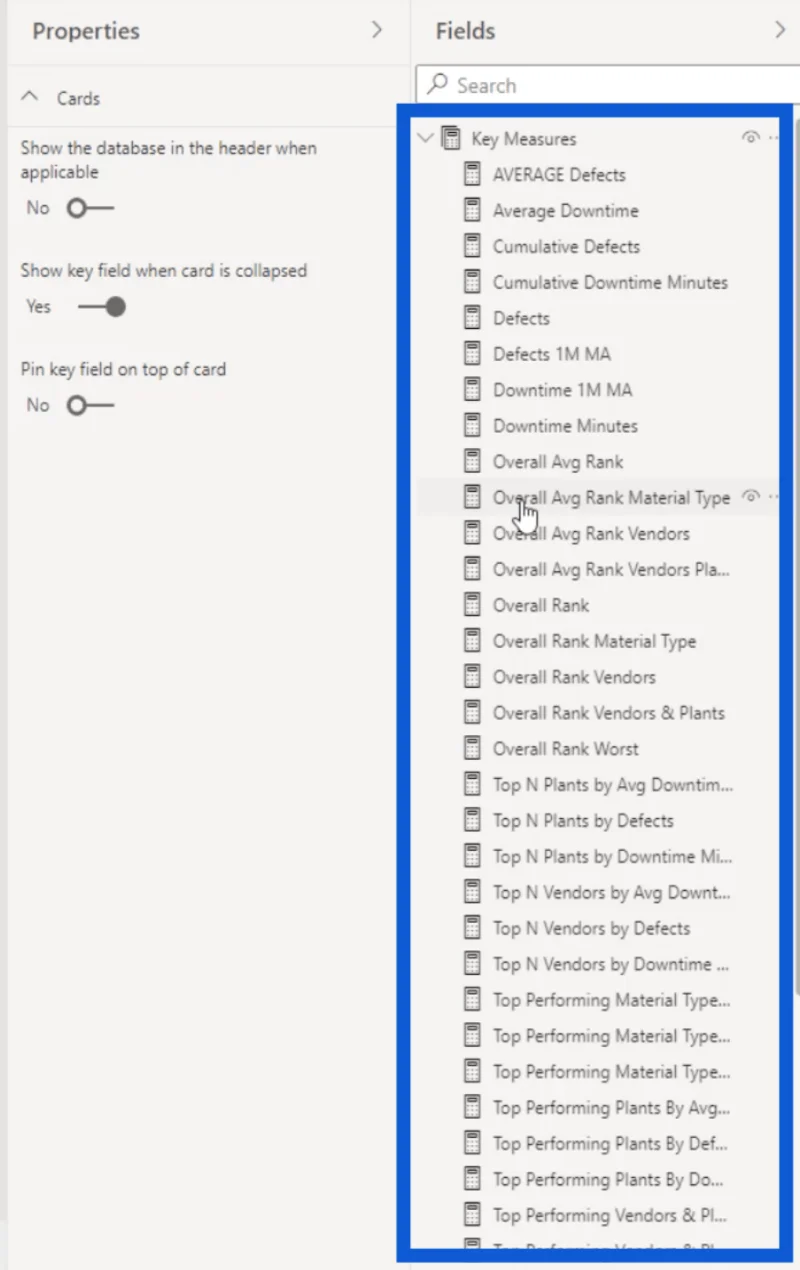Click the calculator icon next to Overall Rank
800x1270 pixels.
(x=473, y=604)
